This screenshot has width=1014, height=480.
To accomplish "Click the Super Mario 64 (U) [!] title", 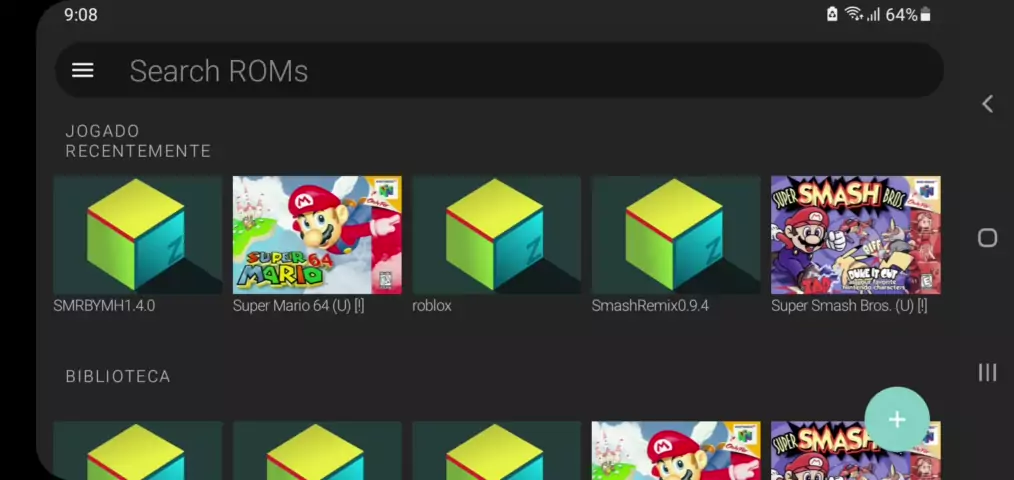I will click(298, 306).
